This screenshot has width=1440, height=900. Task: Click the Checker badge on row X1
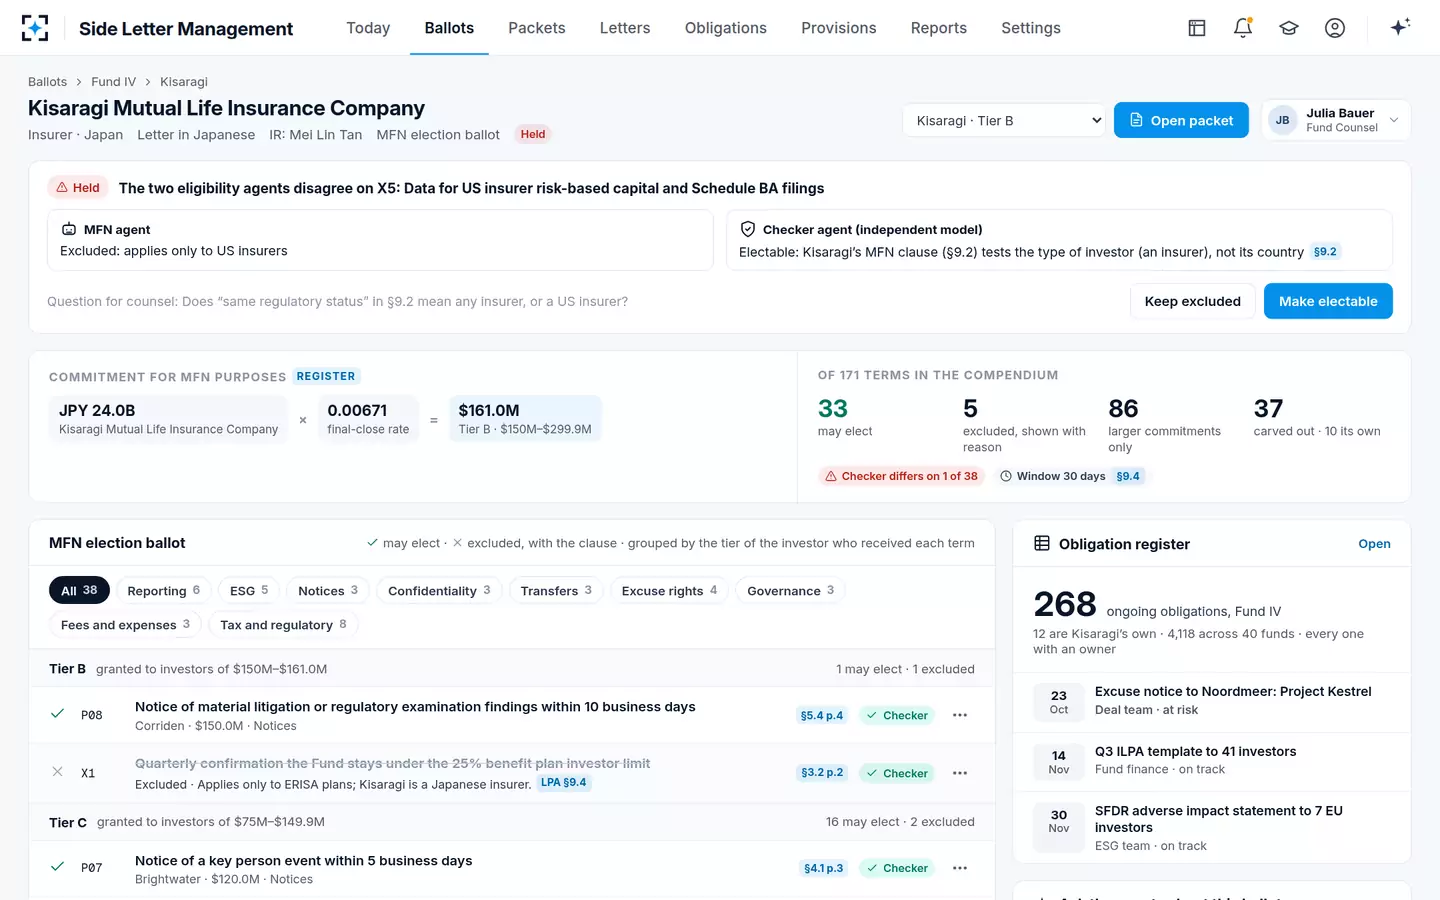click(897, 773)
